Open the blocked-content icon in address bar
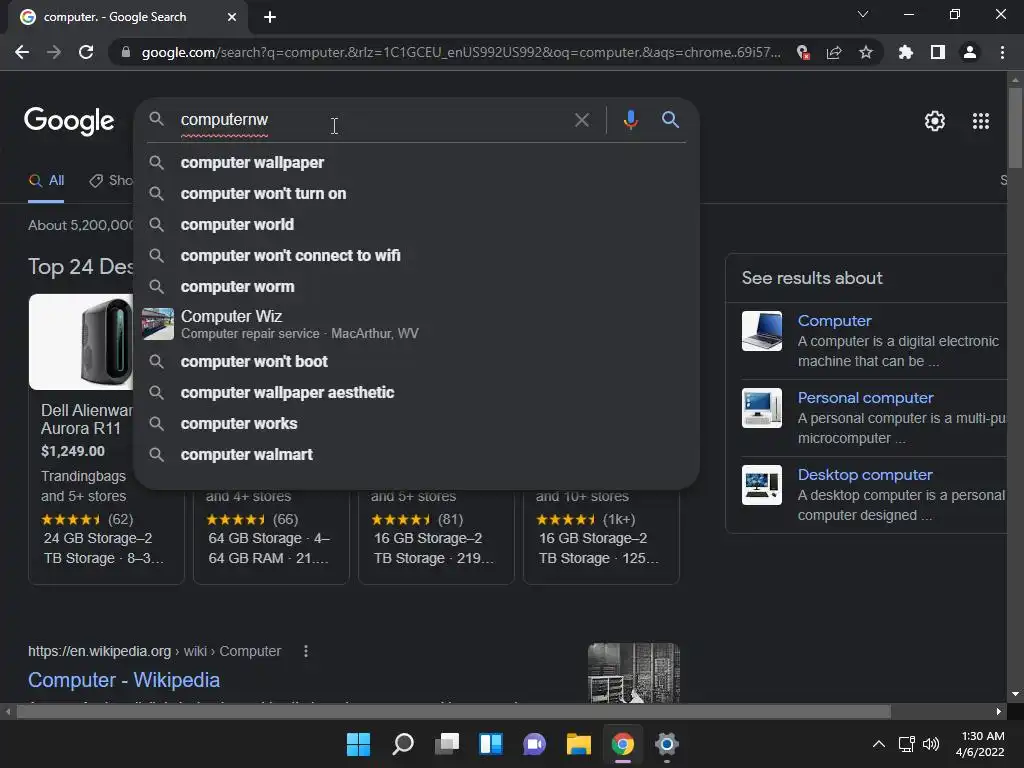 click(x=803, y=52)
